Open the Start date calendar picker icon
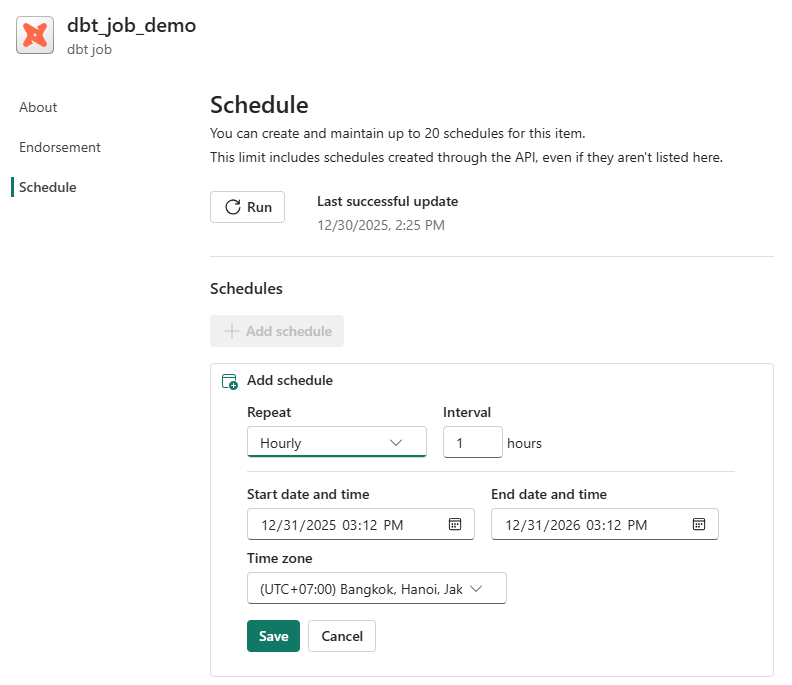 pos(454,524)
